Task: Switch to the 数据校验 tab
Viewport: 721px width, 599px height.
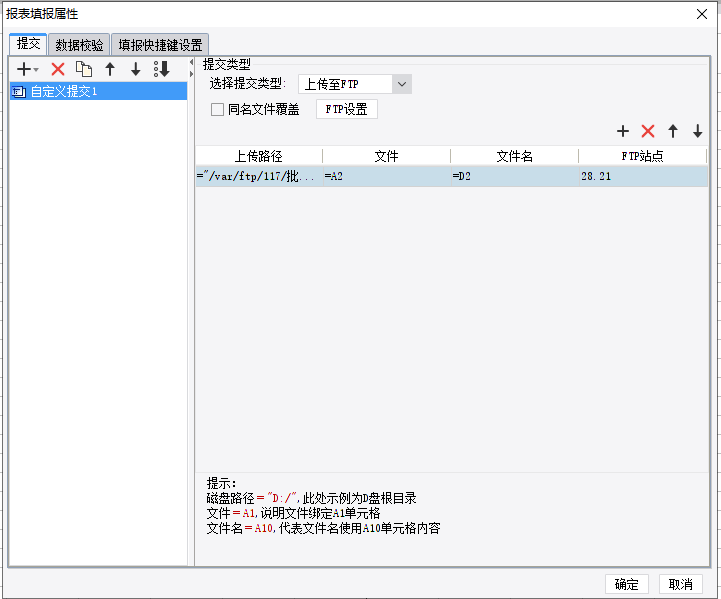Action: coord(79,45)
